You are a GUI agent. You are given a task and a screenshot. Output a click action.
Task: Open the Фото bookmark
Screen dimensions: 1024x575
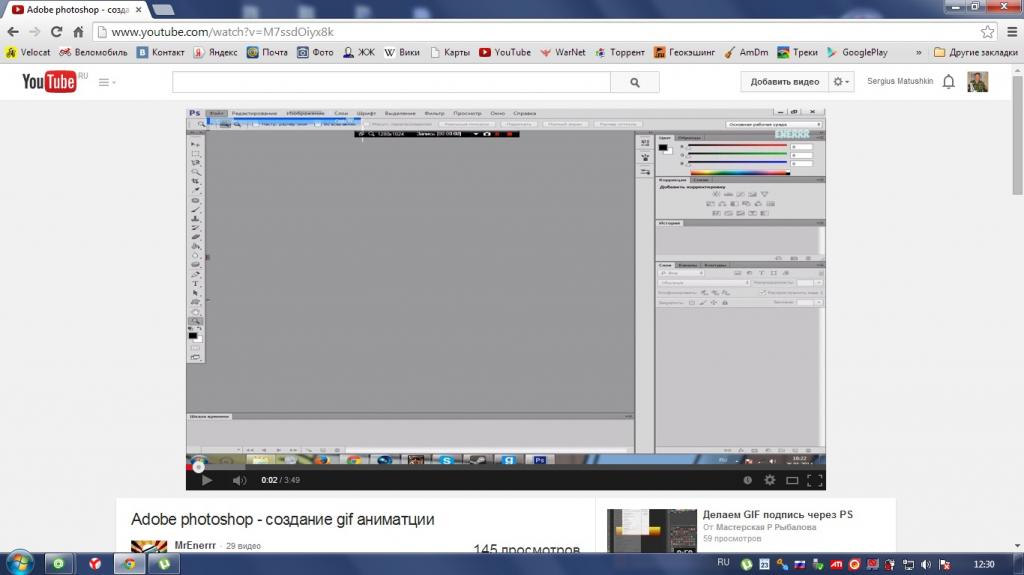315,52
